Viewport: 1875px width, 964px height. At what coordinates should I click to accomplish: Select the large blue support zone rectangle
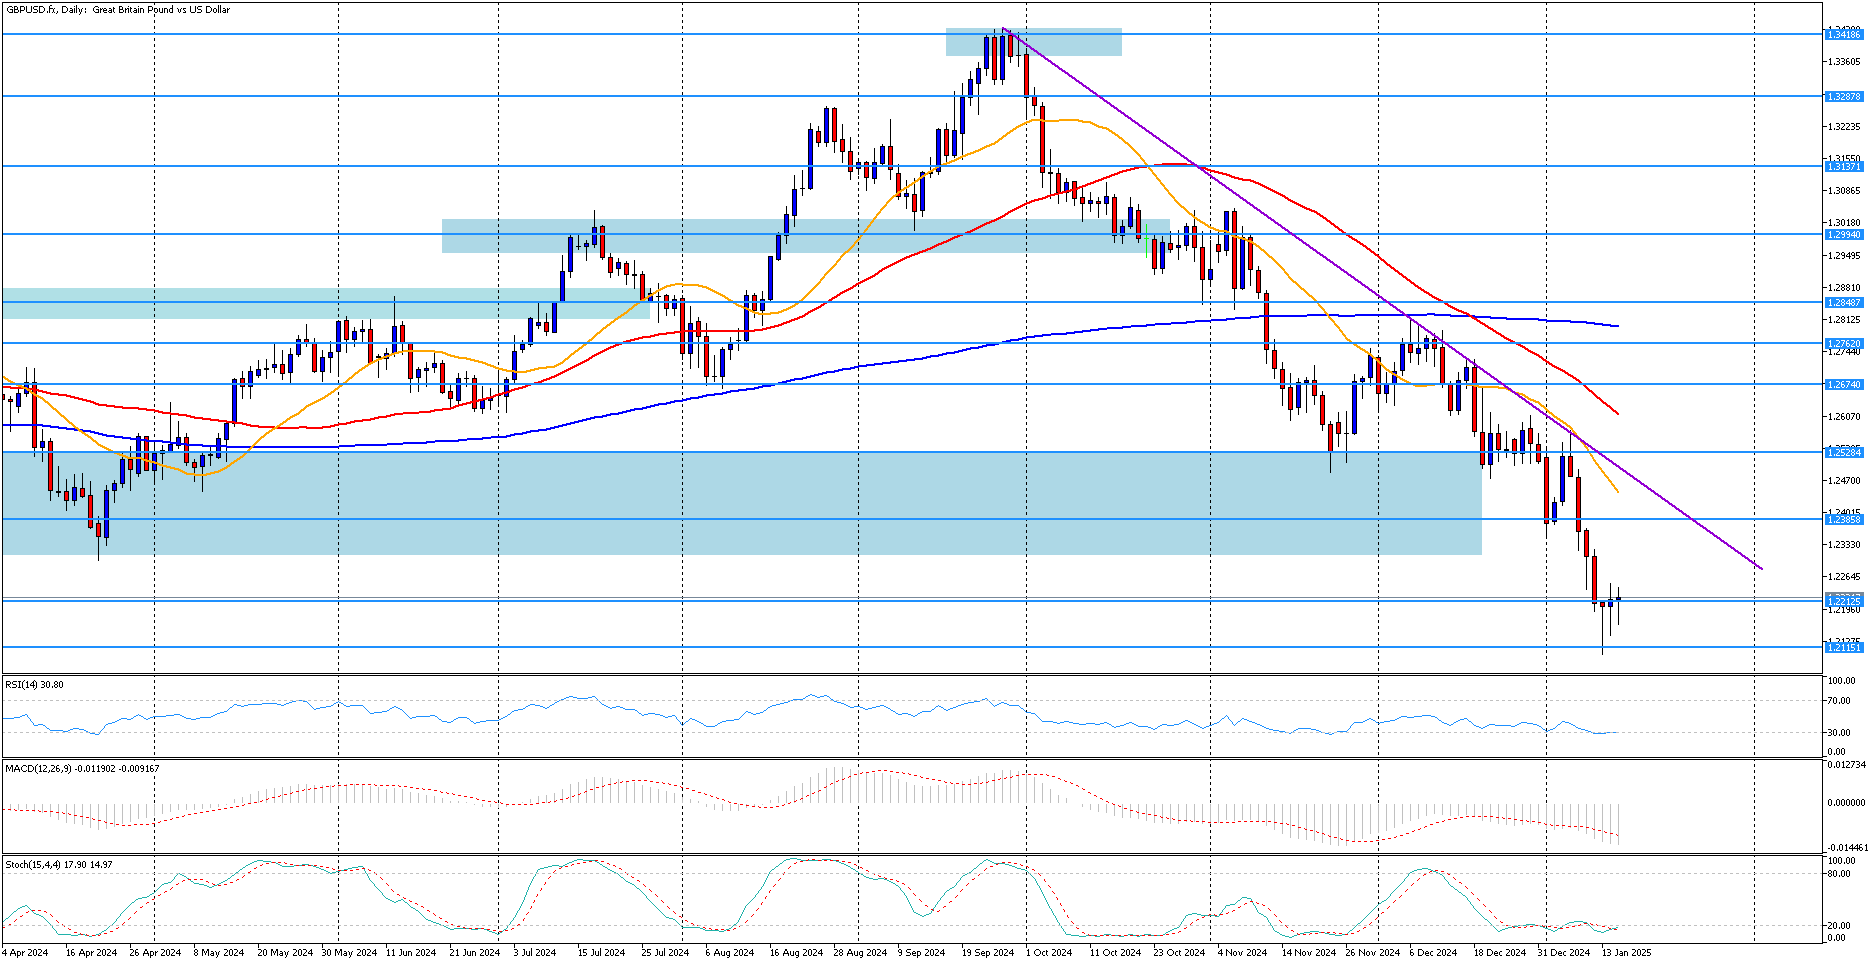(741, 503)
